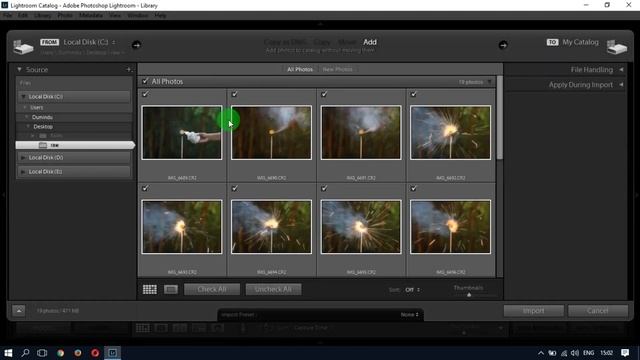Image resolution: width=640 pixels, height=360 pixels.
Task: Select the Add import method
Action: coord(370,42)
